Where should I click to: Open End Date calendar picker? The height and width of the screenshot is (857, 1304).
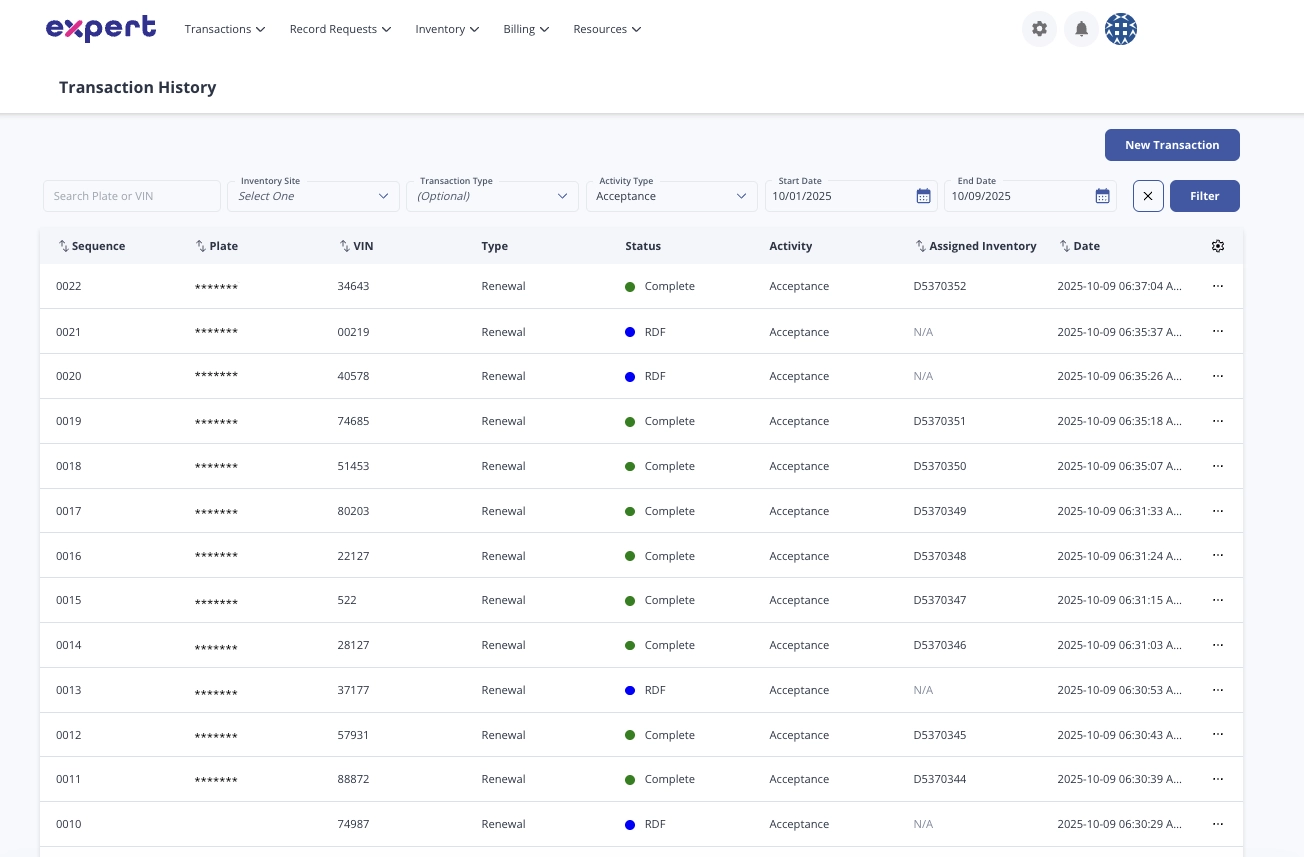pos(1102,196)
